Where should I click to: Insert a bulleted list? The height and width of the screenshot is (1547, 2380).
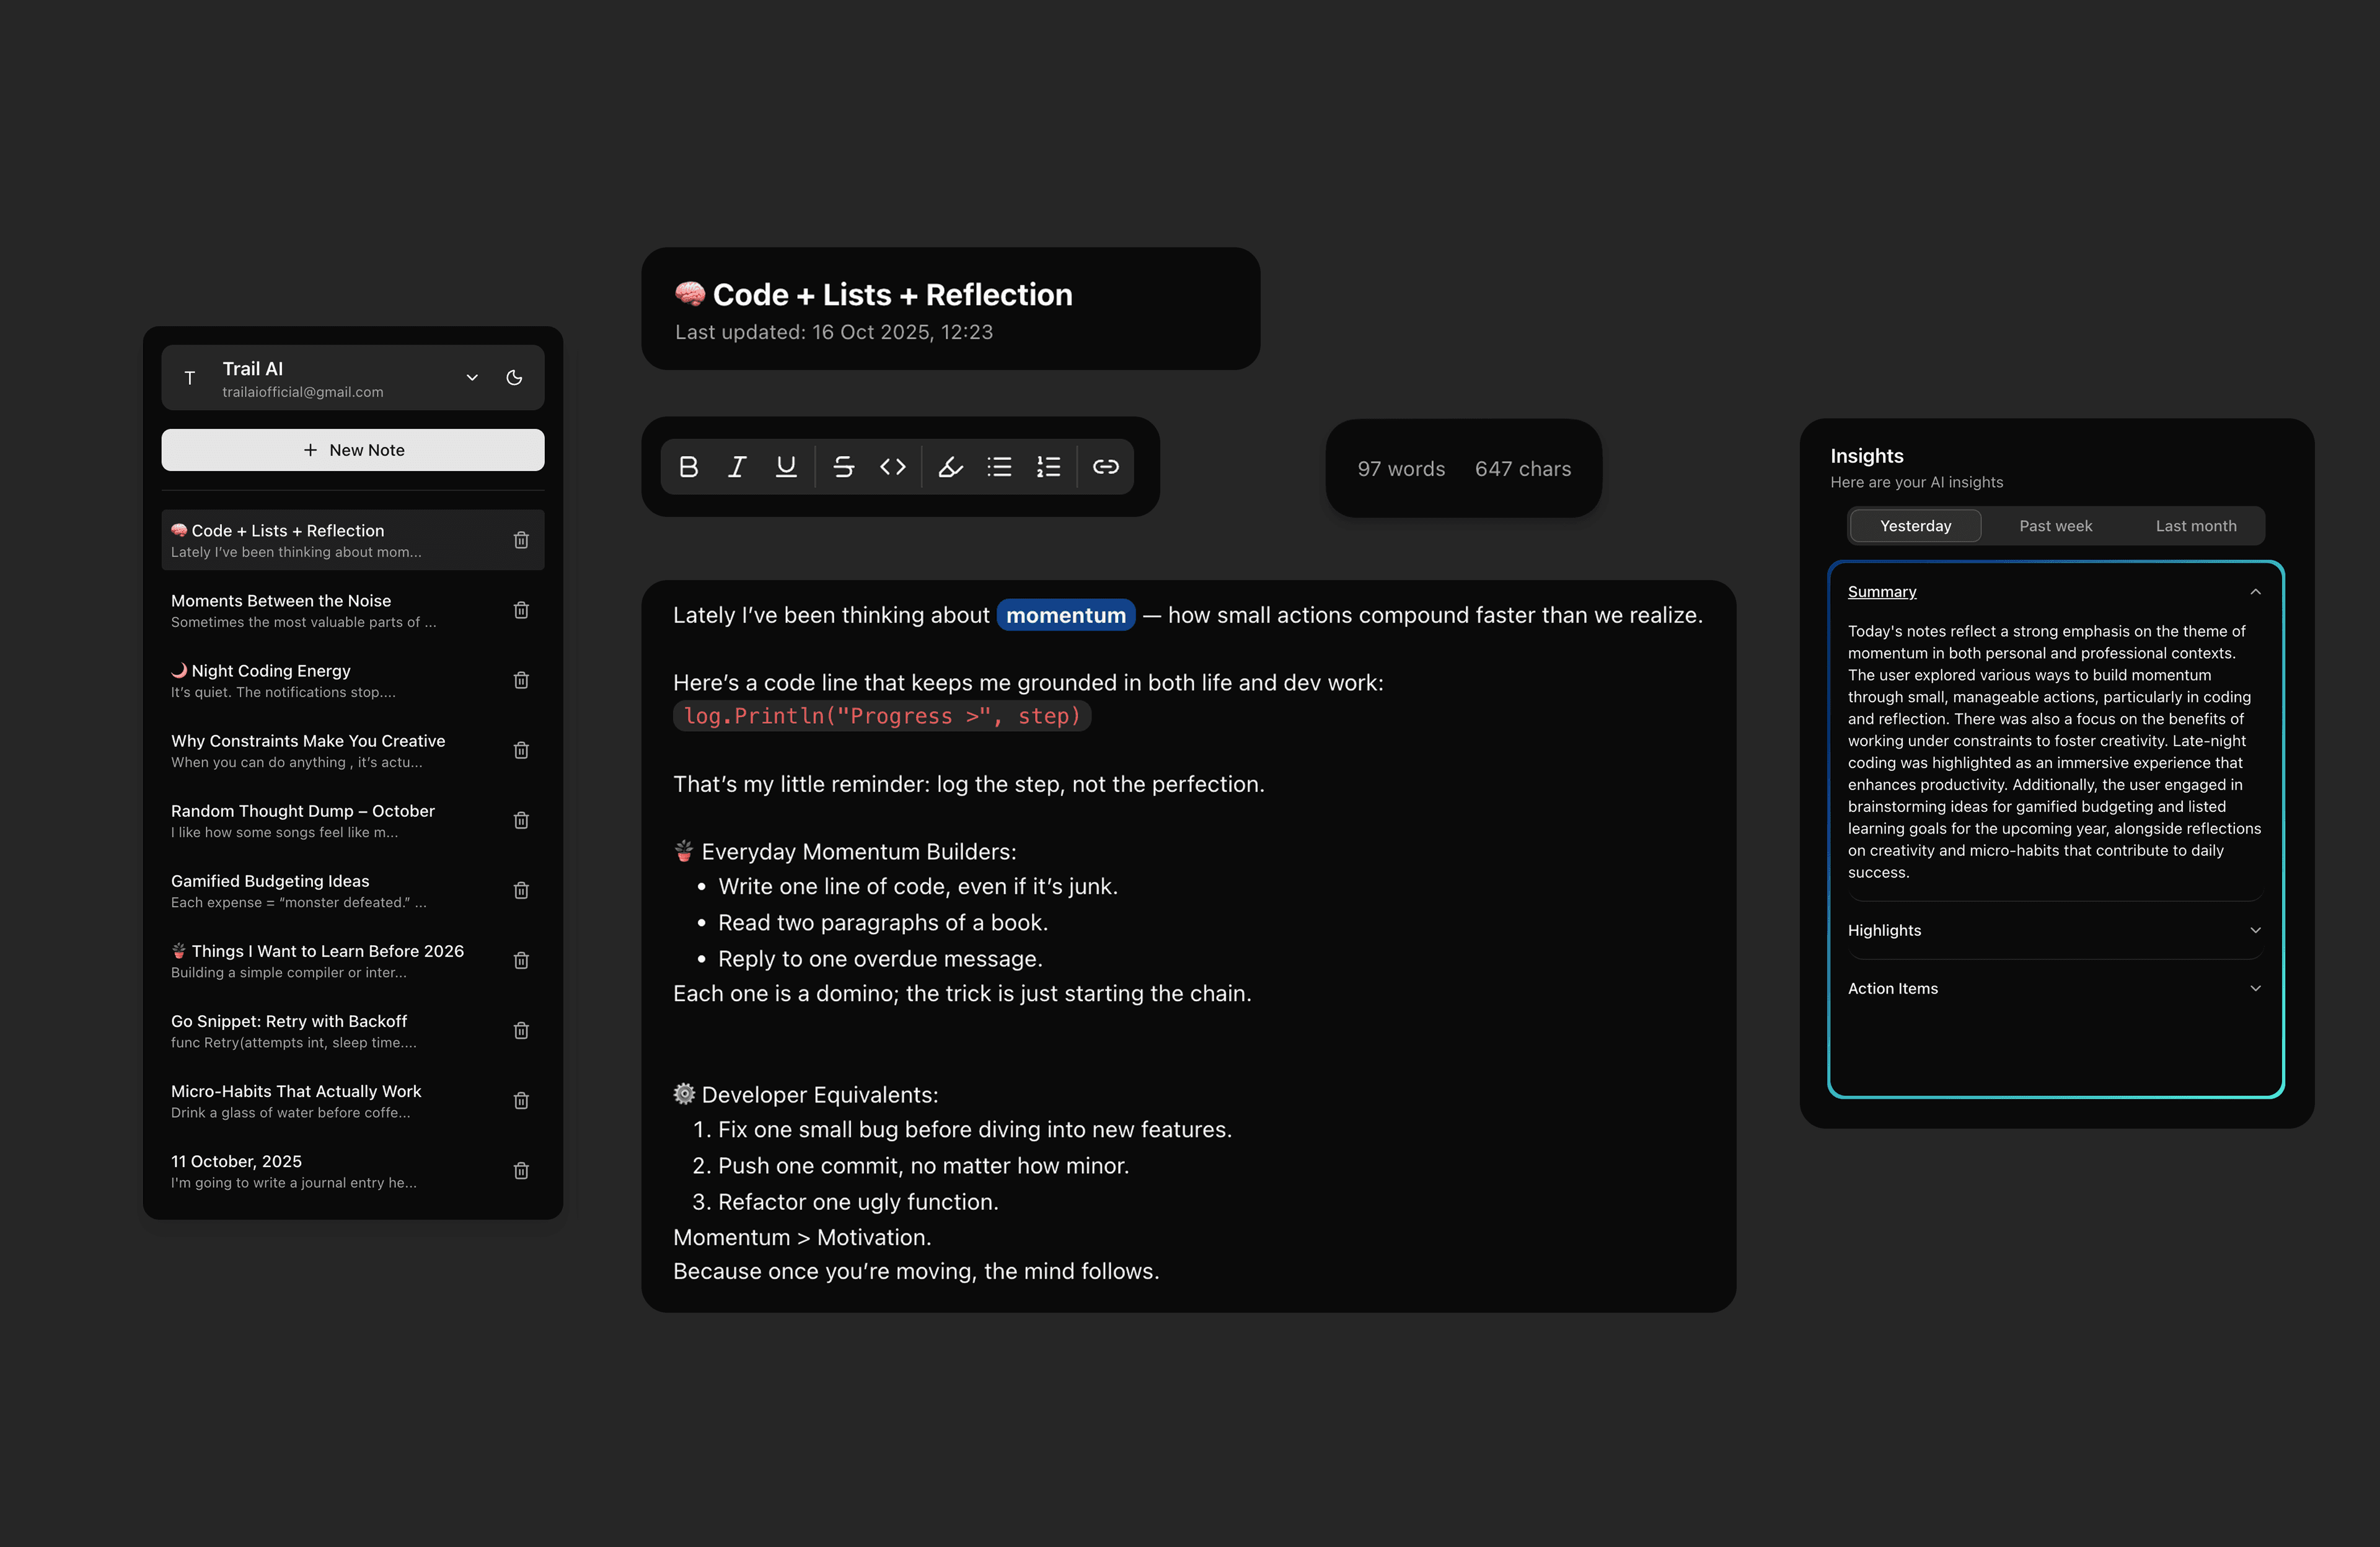(999, 467)
